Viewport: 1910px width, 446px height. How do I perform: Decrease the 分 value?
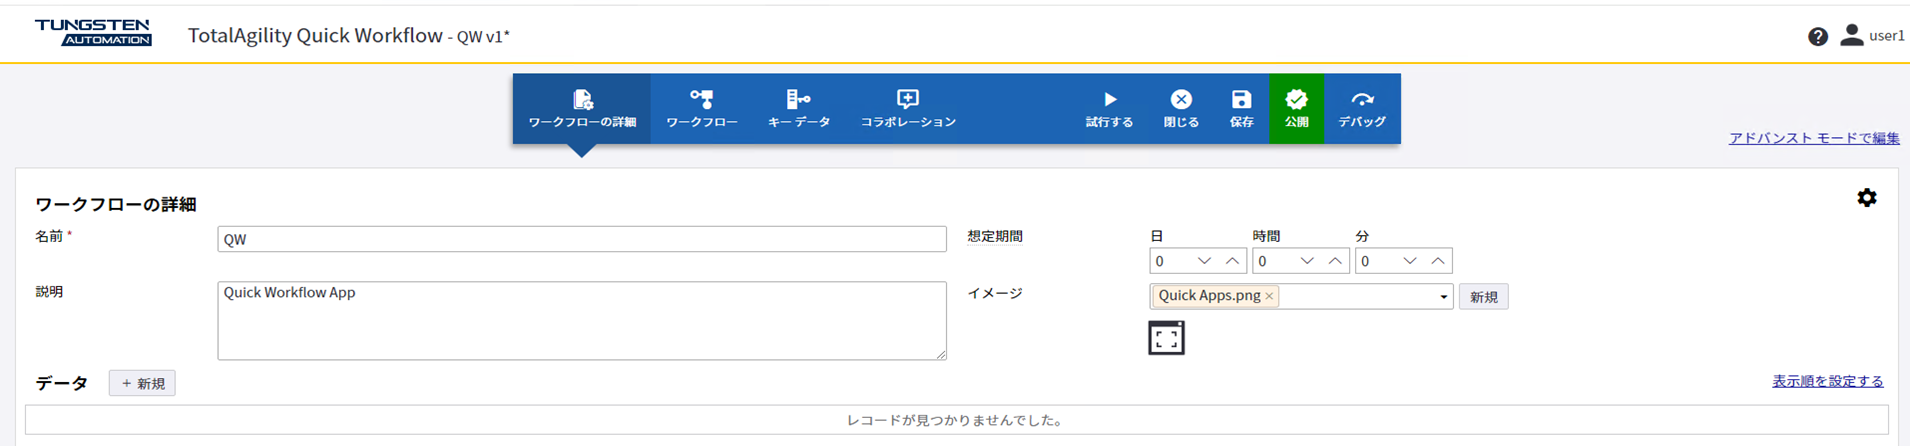(1410, 261)
